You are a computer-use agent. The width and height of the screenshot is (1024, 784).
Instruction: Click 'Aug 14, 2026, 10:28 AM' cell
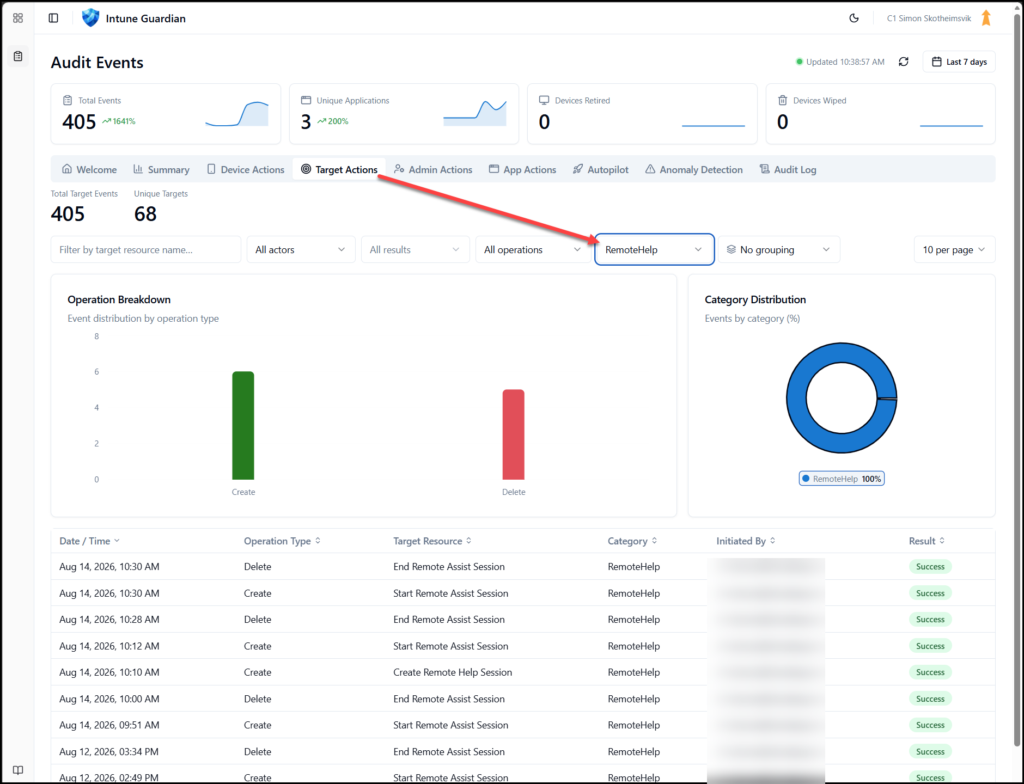109,619
